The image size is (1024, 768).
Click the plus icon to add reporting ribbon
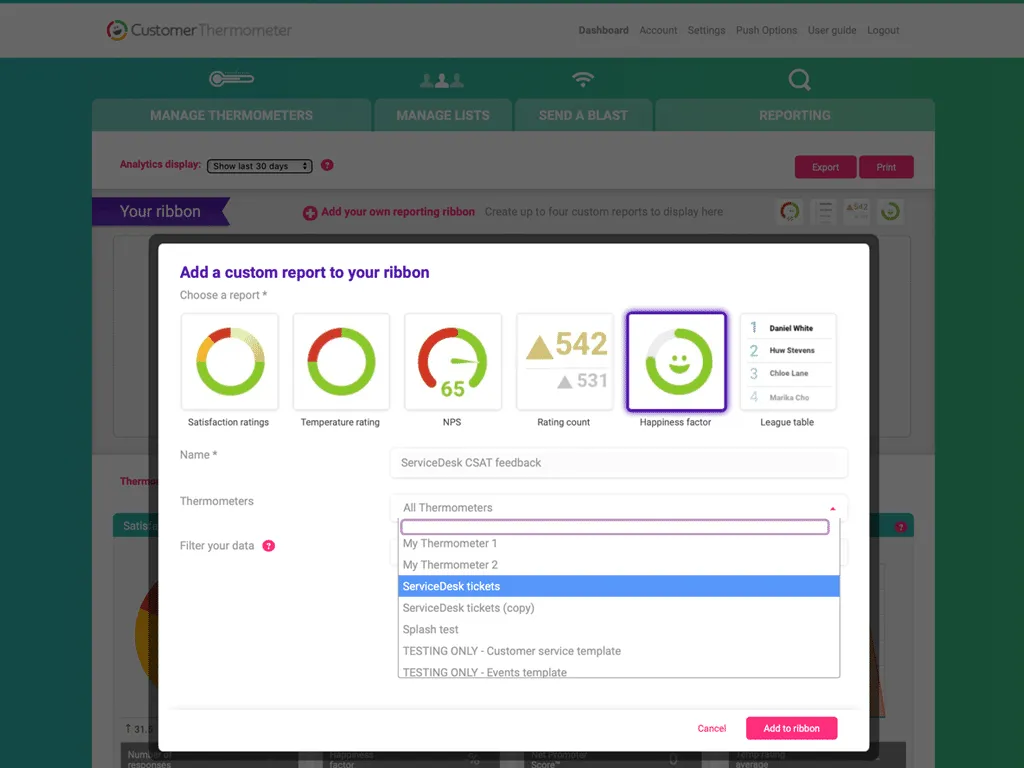[x=310, y=213]
